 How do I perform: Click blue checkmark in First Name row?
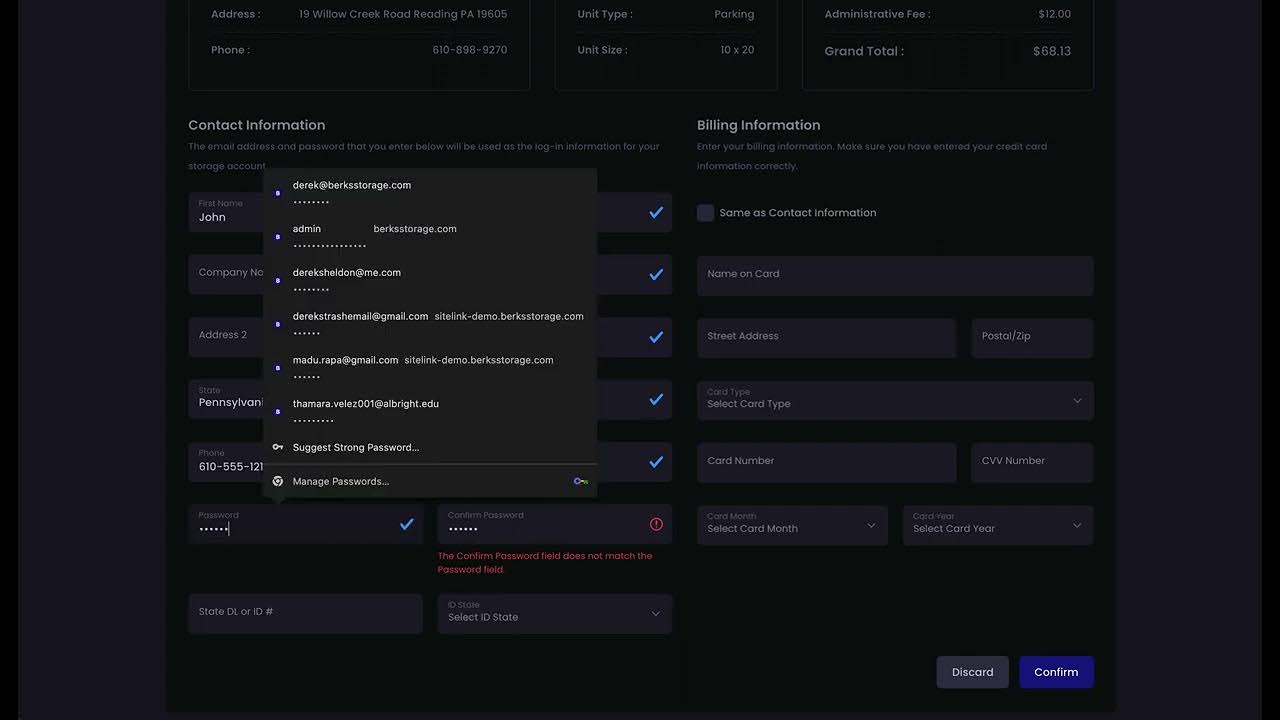[656, 212]
